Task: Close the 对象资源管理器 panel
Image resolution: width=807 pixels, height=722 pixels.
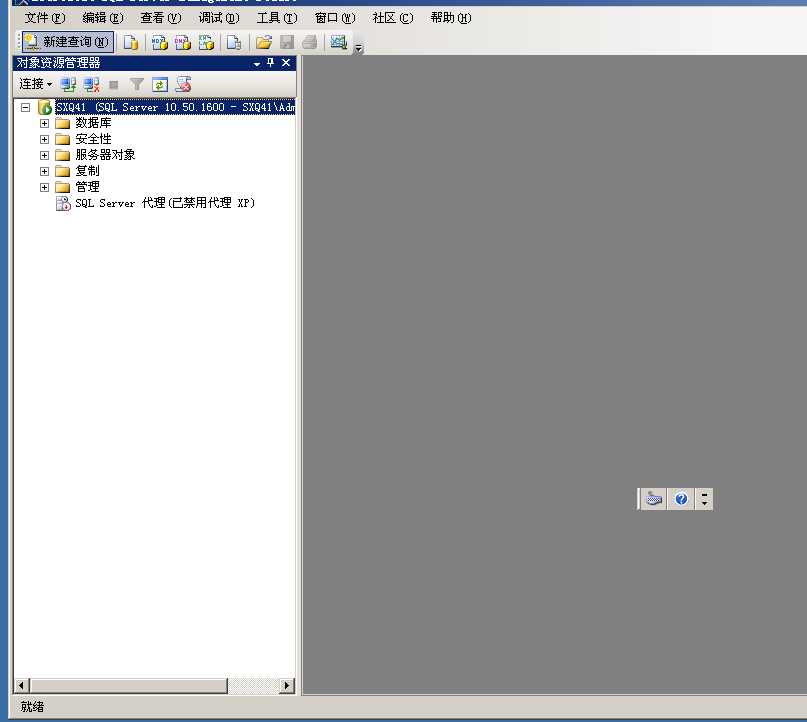Action: click(x=286, y=63)
